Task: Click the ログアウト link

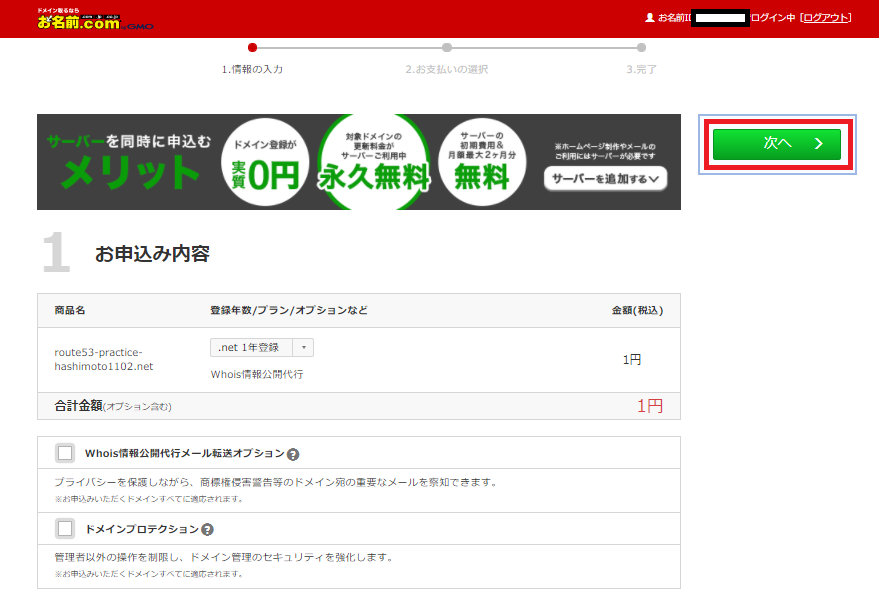Action: point(826,18)
